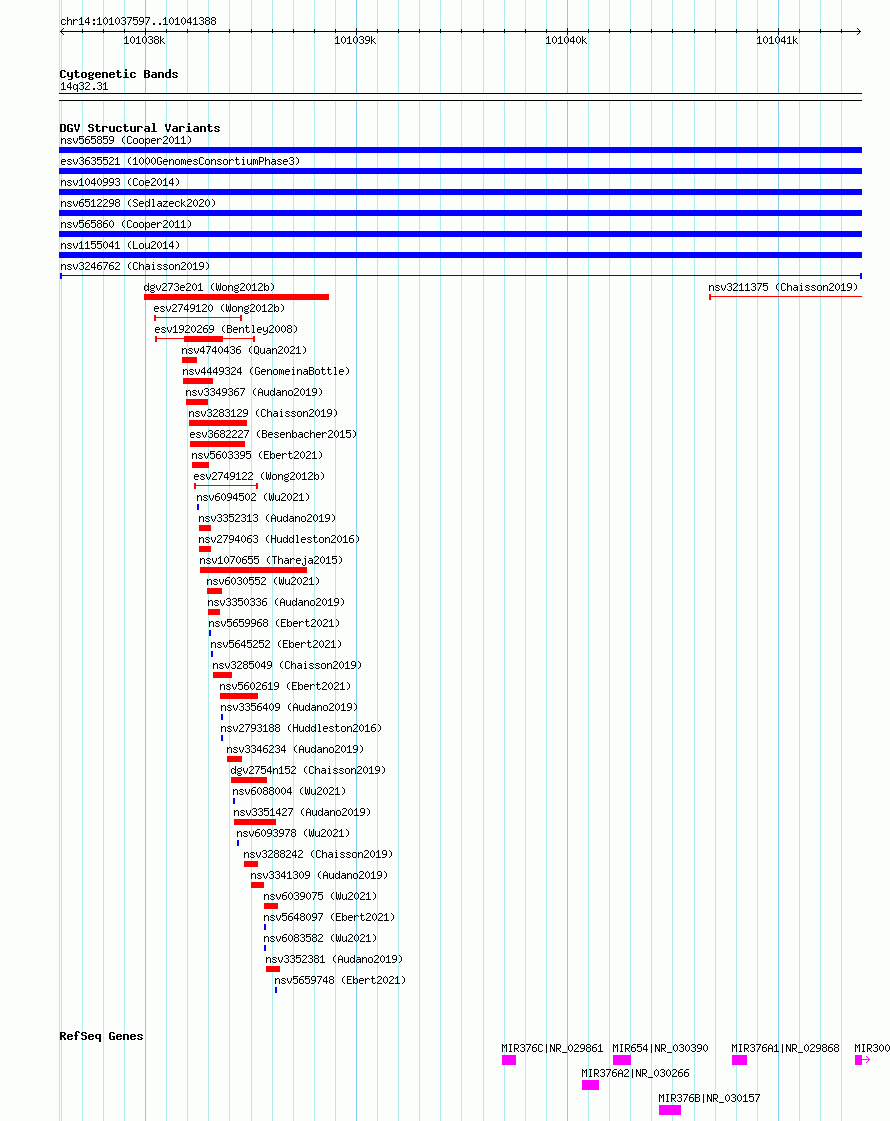This screenshot has width=890, height=1121.
Task: Click the 101039k ruler tick label
Action: [x=355, y=41]
